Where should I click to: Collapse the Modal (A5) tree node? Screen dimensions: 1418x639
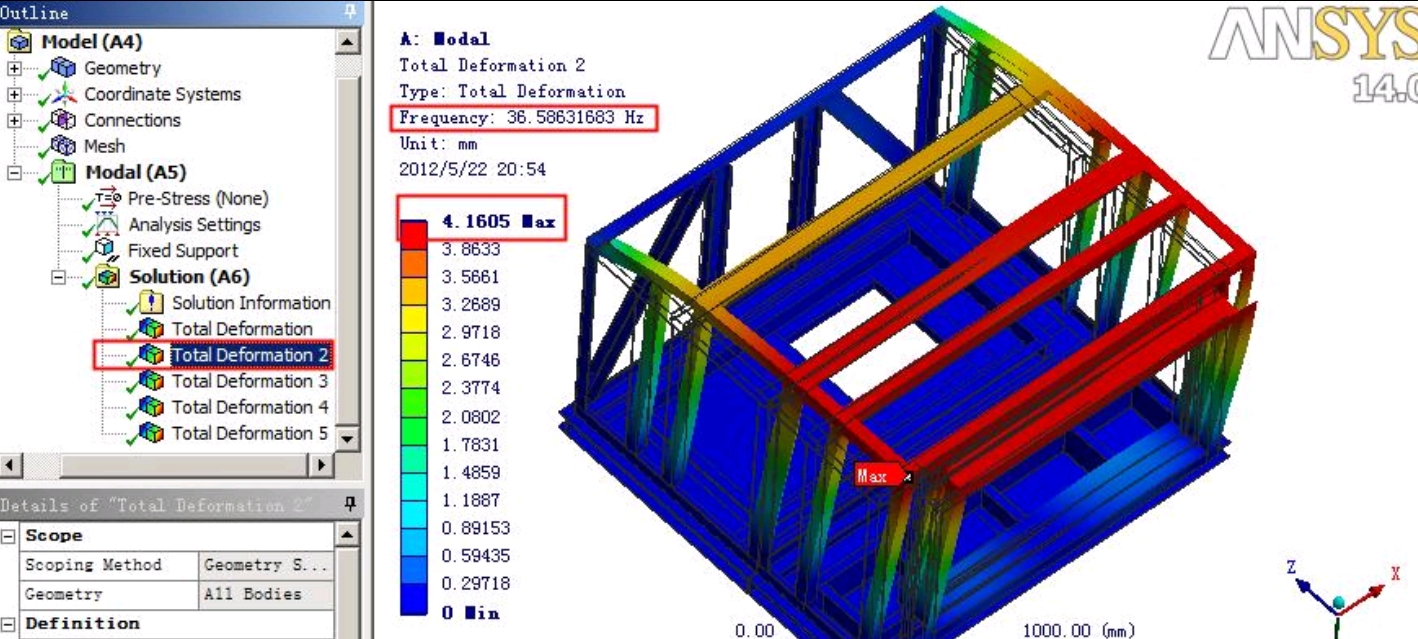pyautogui.click(x=14, y=172)
